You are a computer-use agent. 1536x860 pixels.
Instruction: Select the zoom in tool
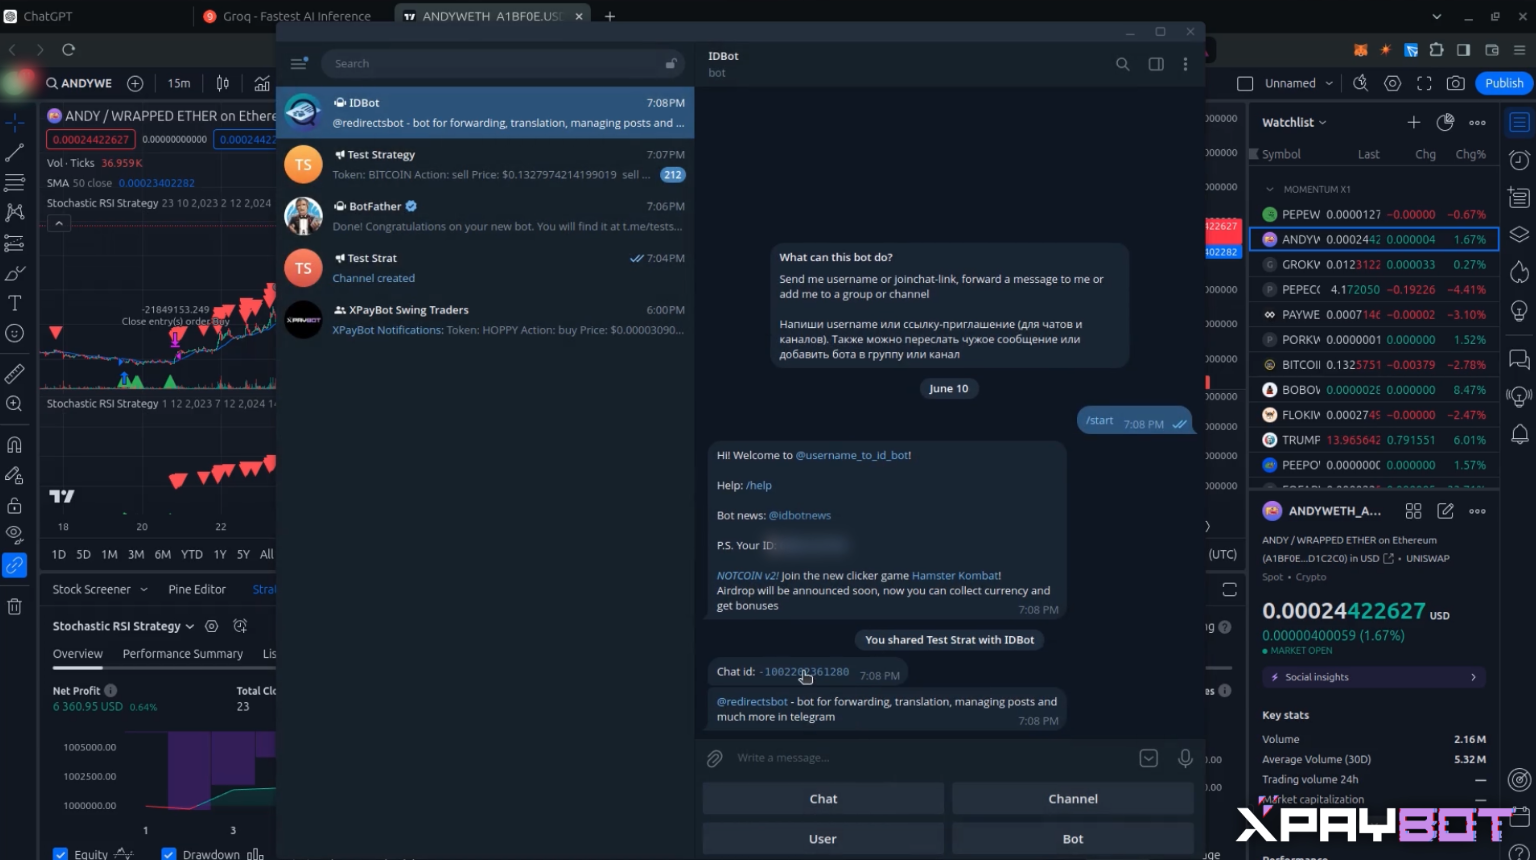pos(14,404)
